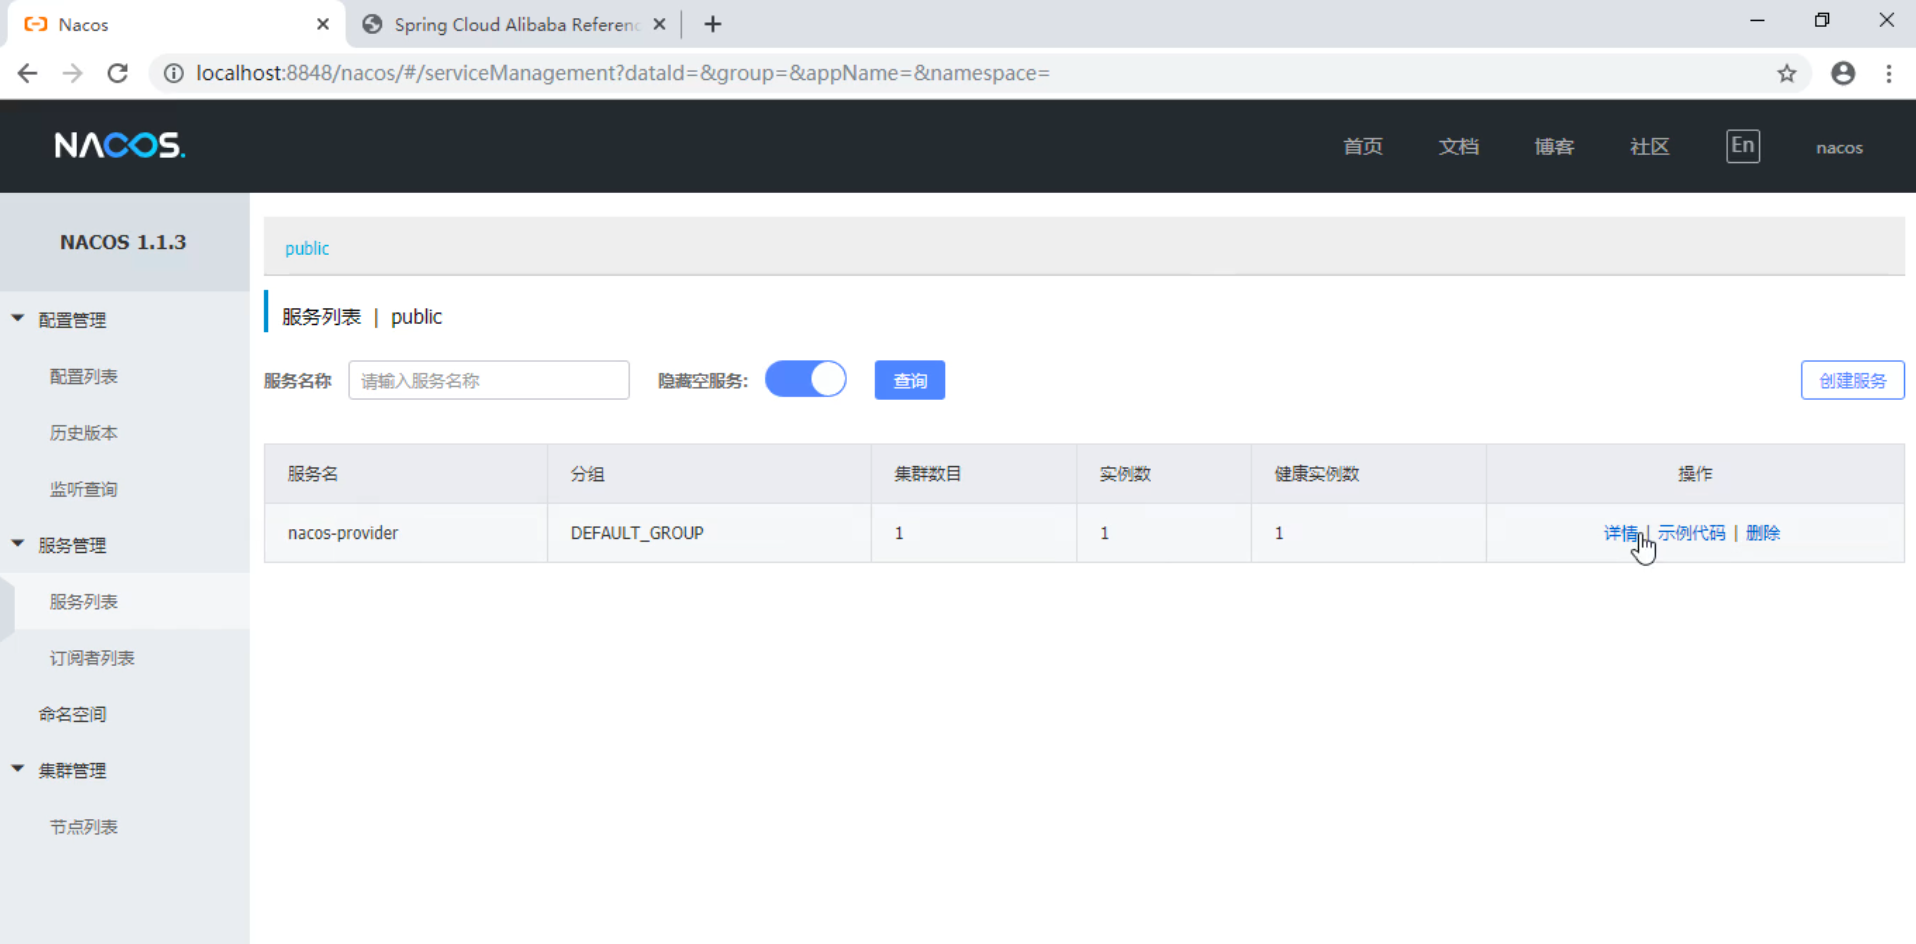Close the Nacos browser tab

(322, 24)
